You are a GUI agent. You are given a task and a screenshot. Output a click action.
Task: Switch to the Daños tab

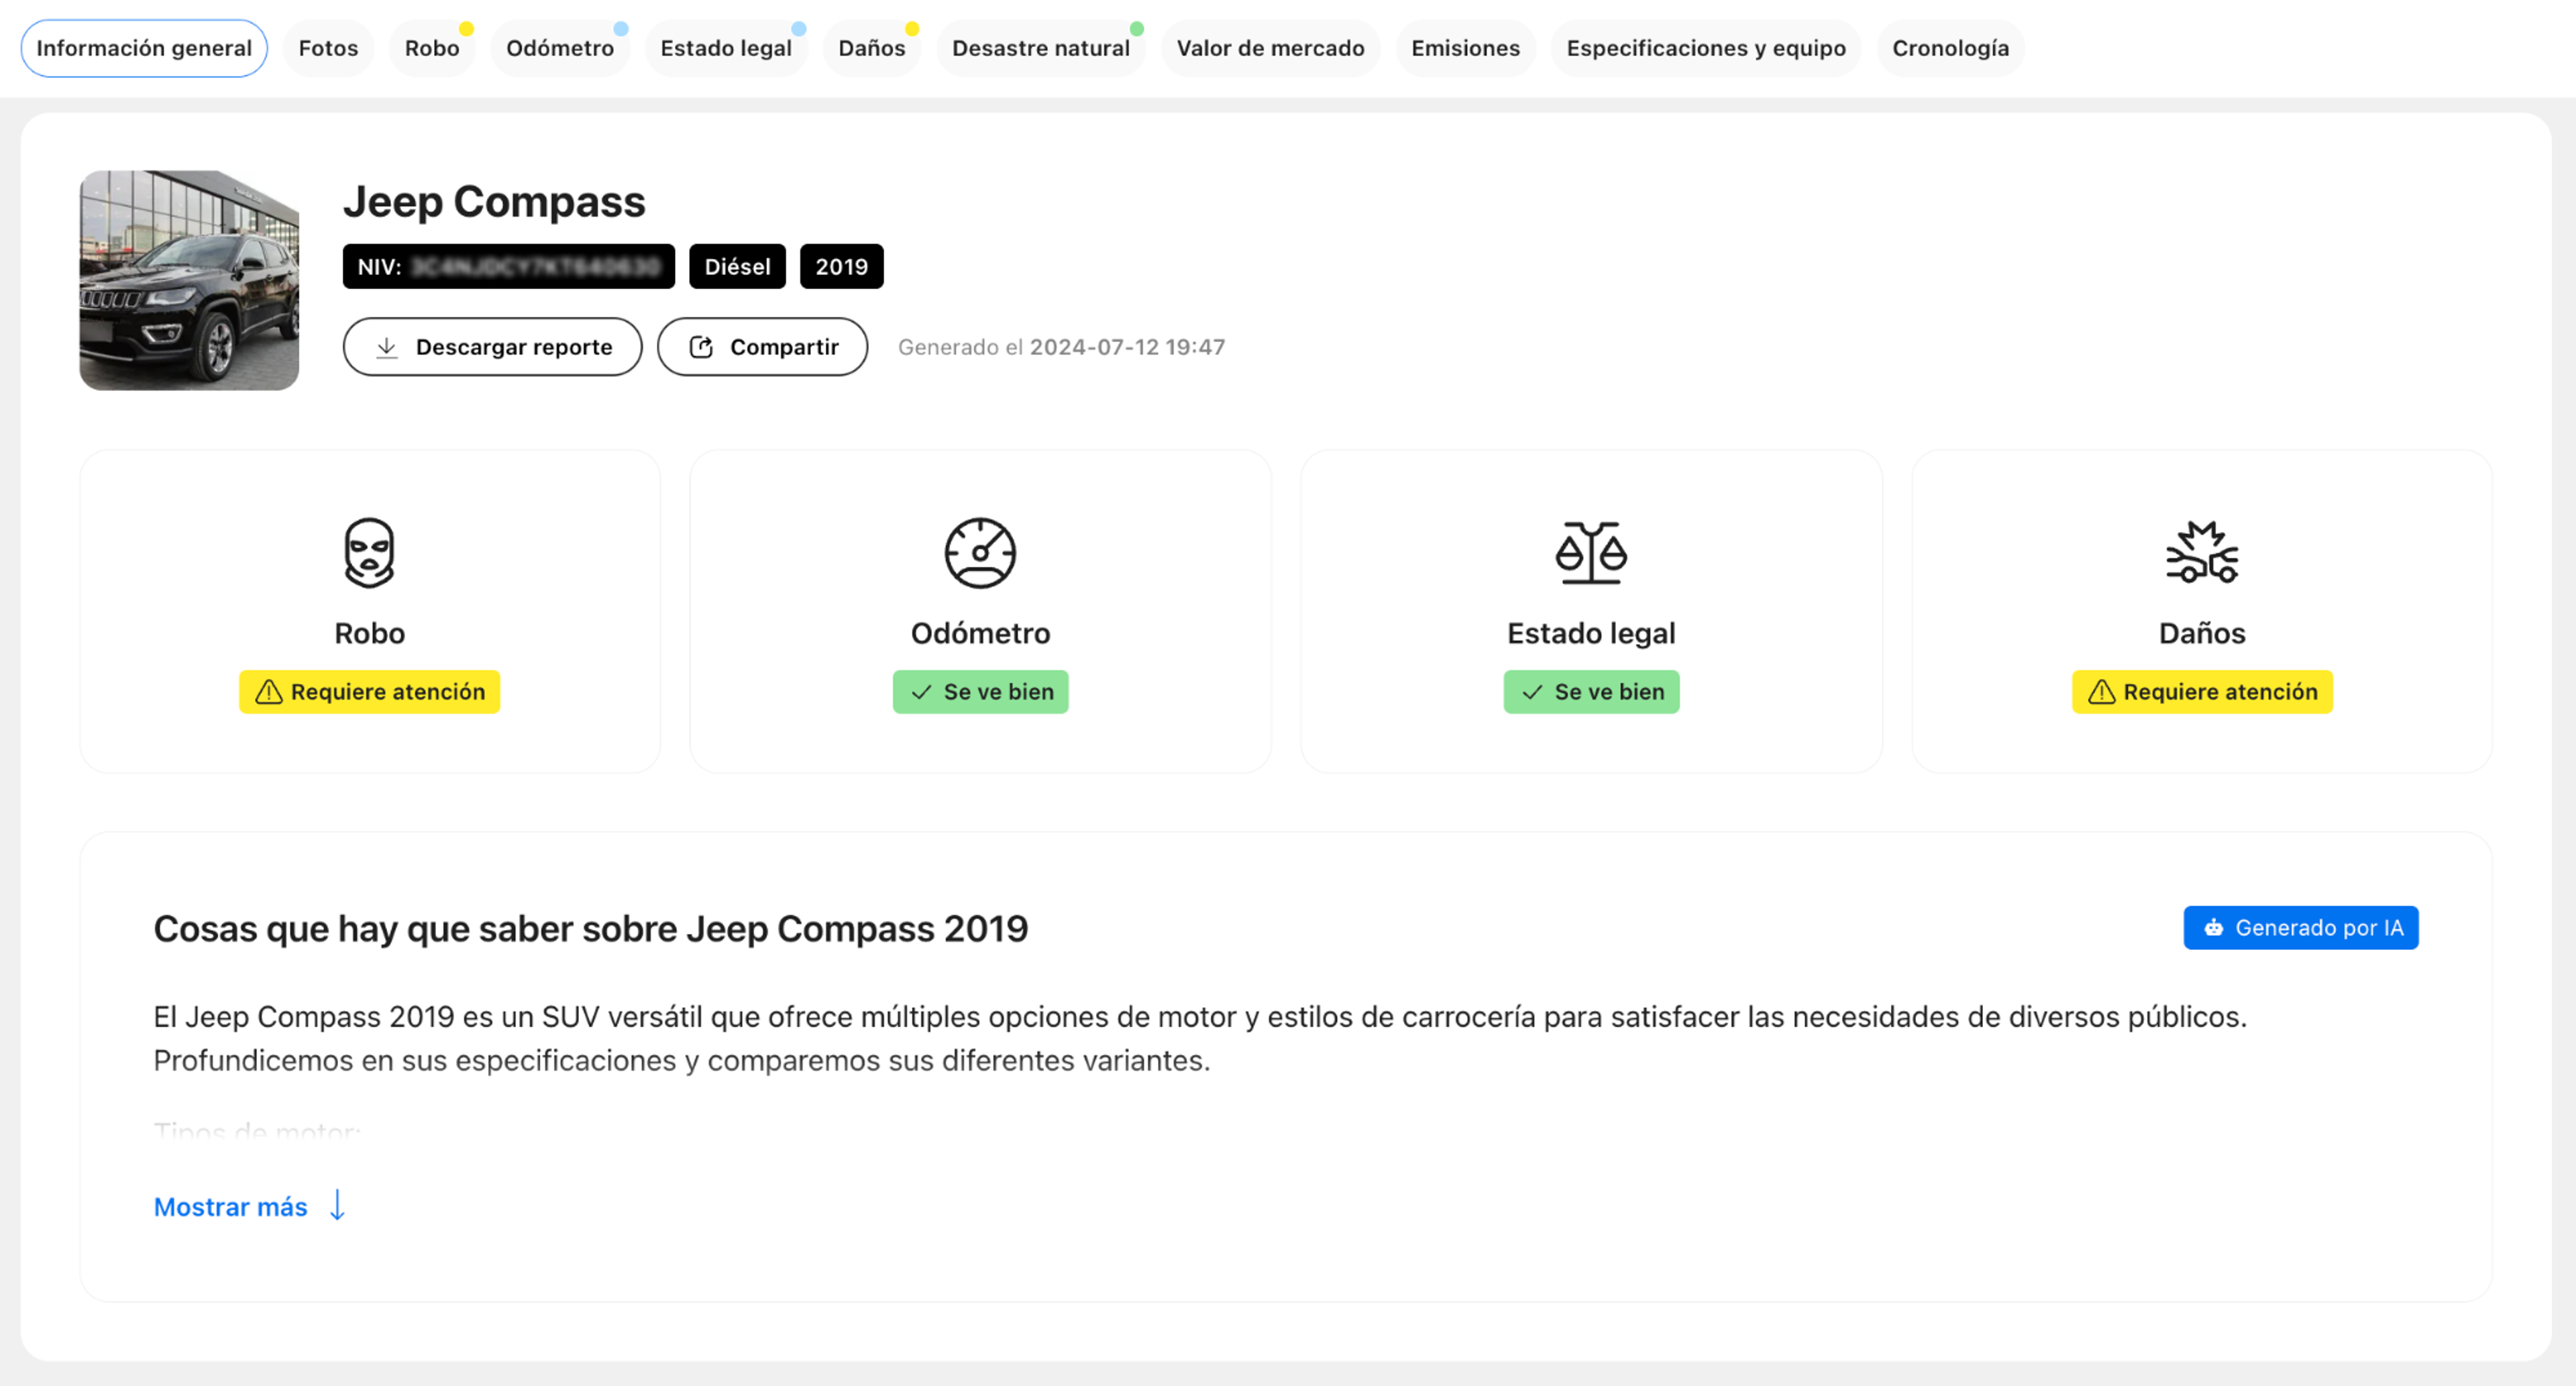point(872,48)
